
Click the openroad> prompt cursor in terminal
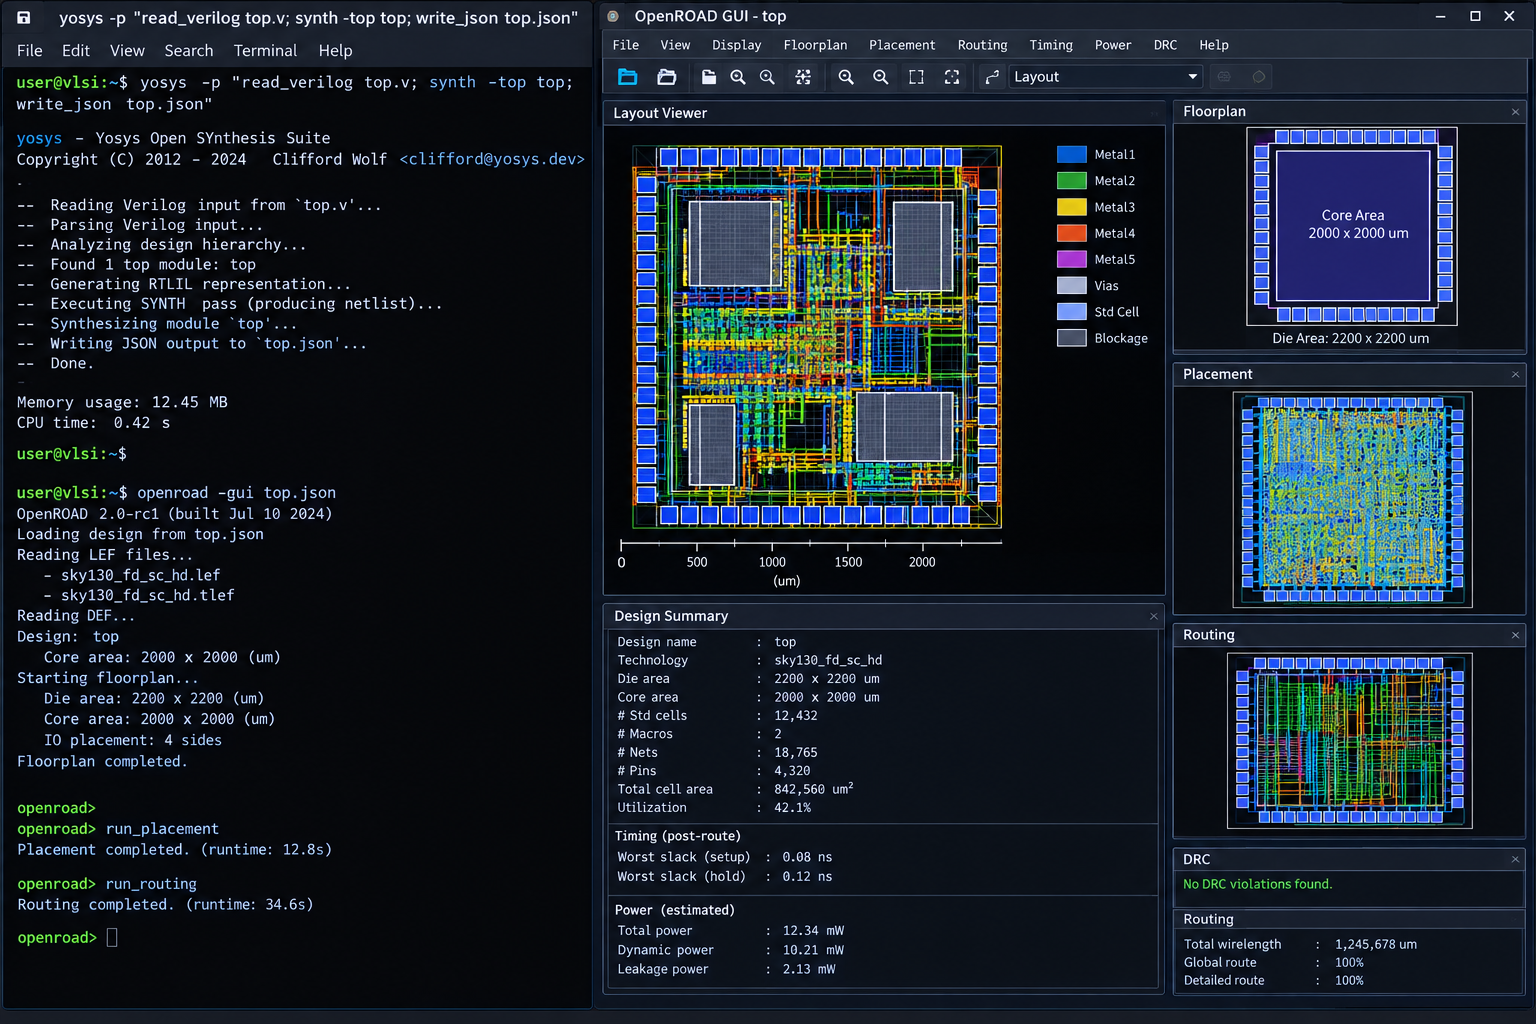(x=112, y=937)
